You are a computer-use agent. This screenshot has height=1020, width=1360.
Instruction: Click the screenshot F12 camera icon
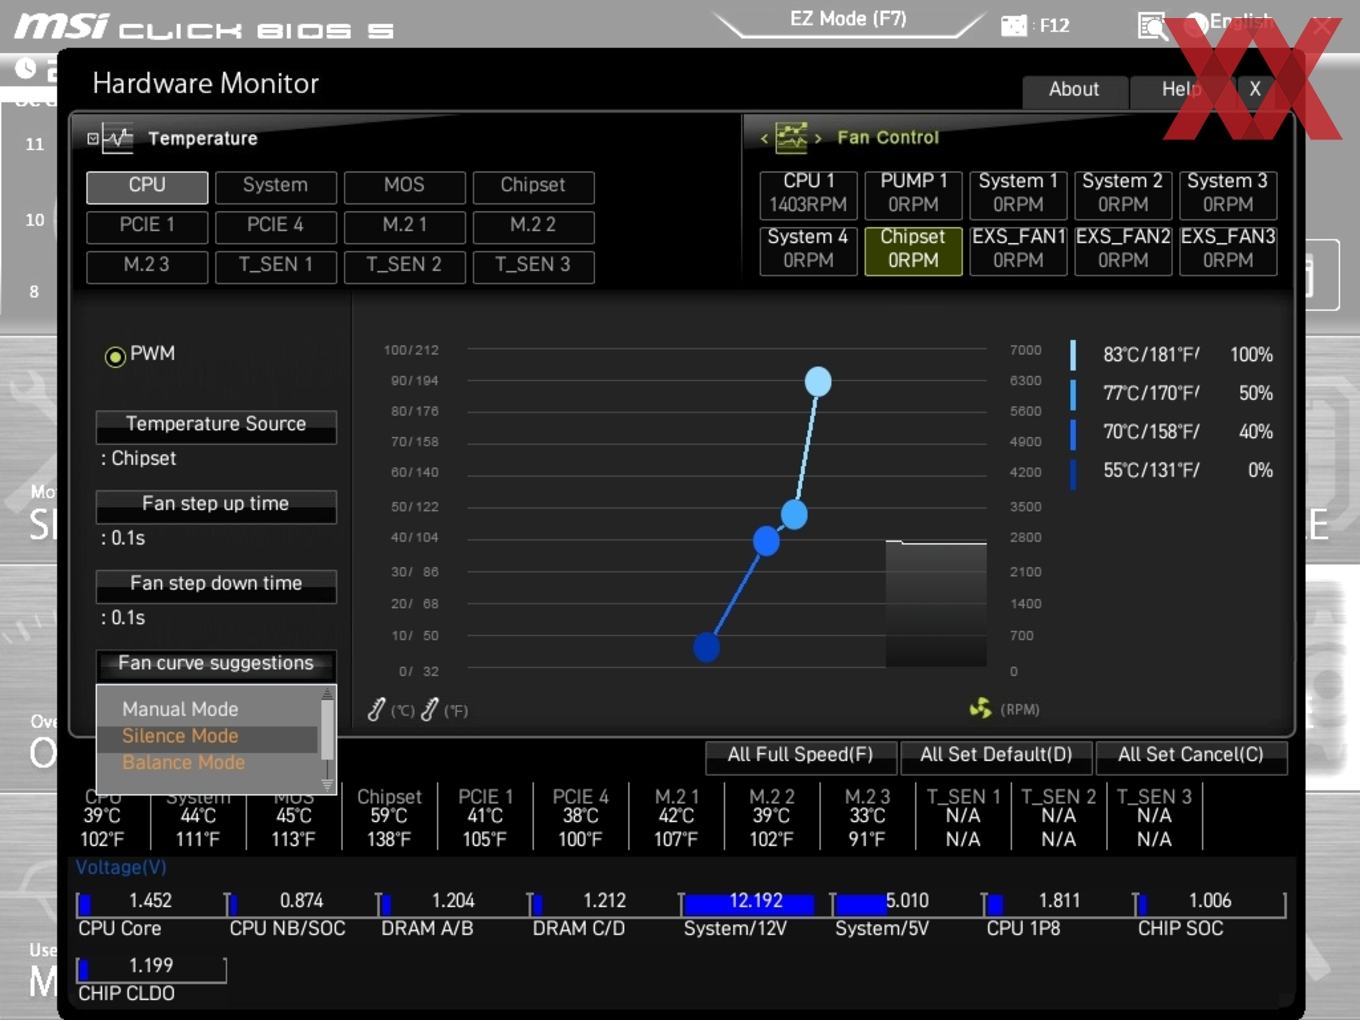coord(1014,25)
